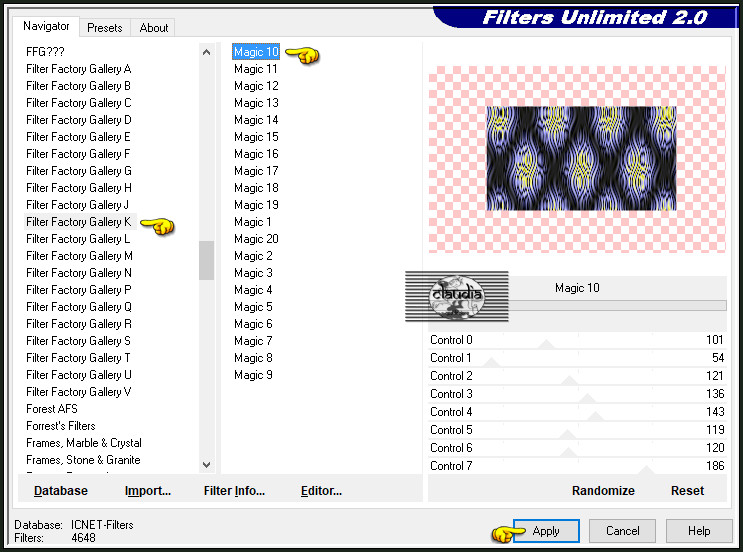Switch to the Navigator tab
Viewport: 743px width, 552px height.
[x=46, y=27]
